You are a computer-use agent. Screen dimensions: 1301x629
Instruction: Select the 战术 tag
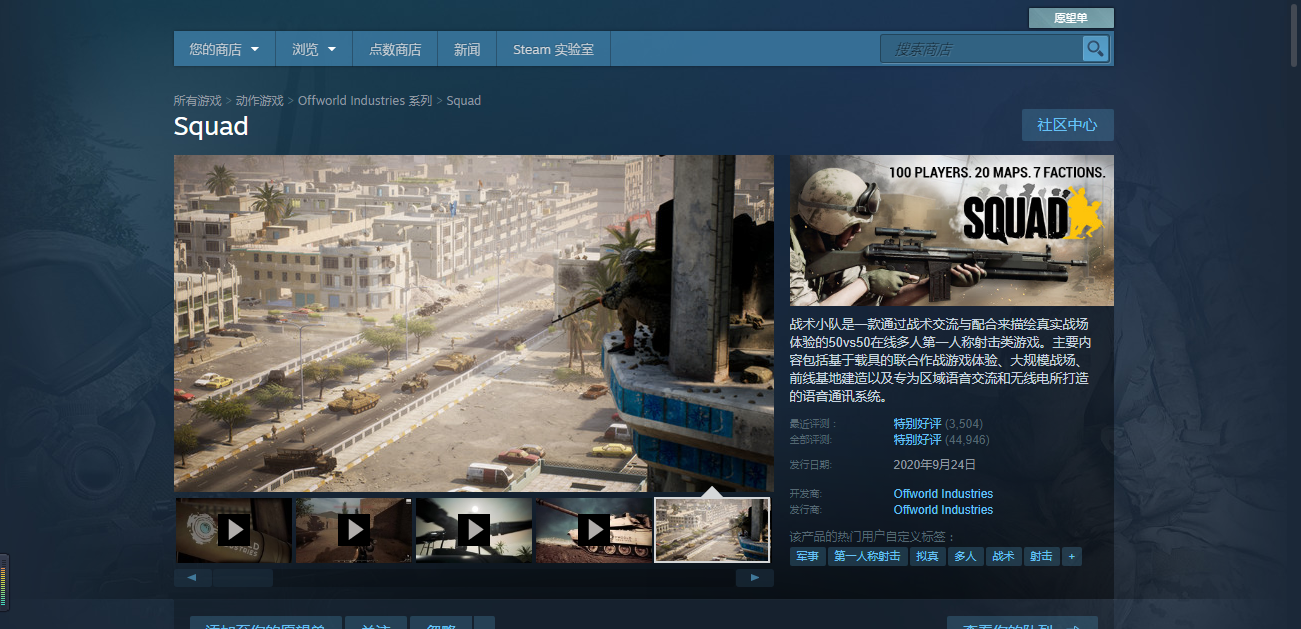(x=1003, y=556)
